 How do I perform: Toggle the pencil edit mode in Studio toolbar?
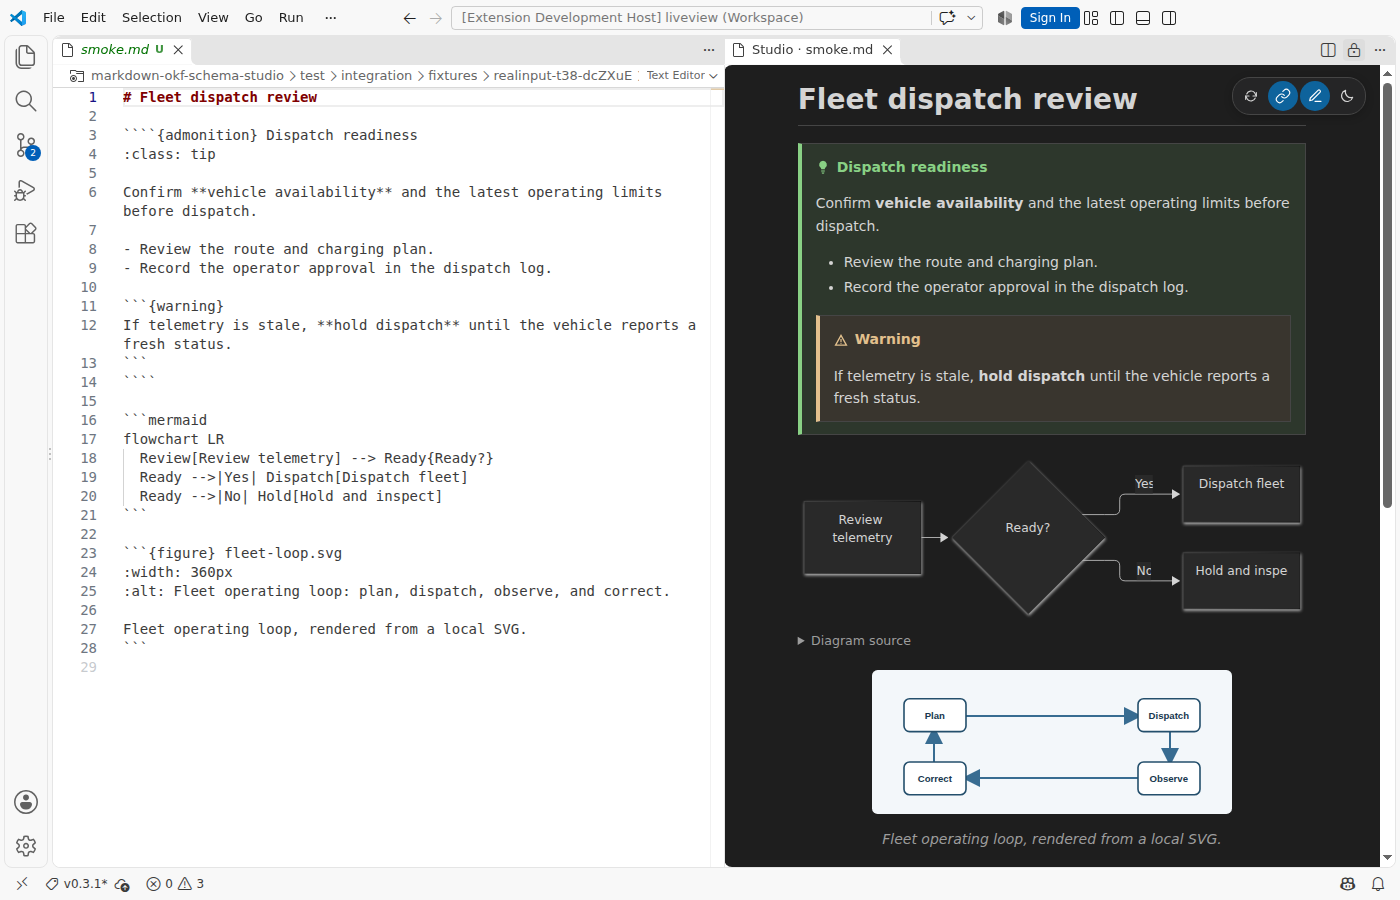coord(1315,96)
